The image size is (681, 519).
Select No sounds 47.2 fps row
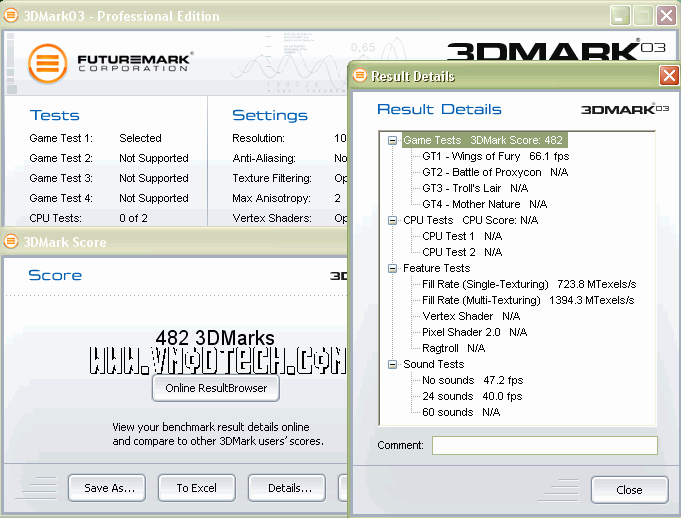(473, 380)
